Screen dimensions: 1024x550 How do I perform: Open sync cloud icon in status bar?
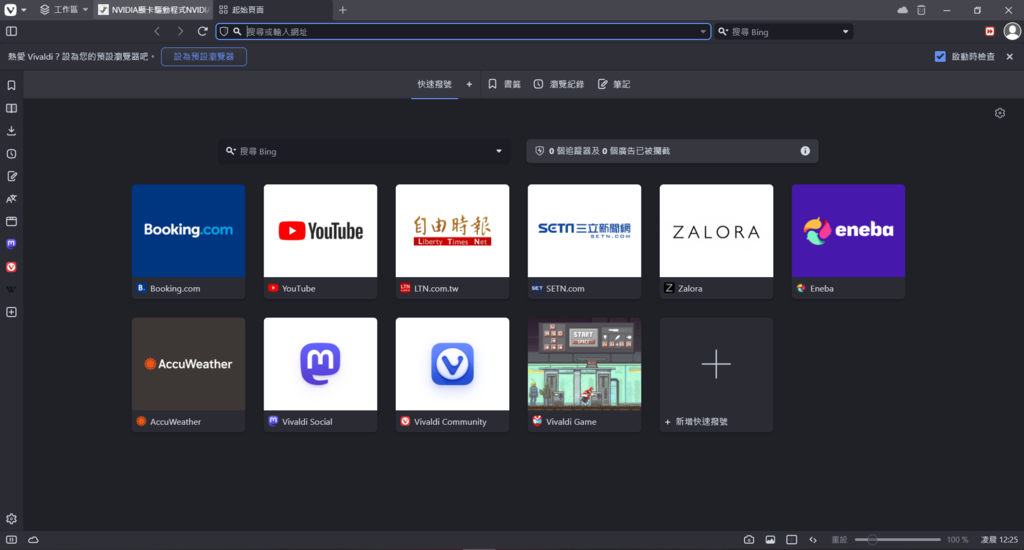tap(33, 540)
